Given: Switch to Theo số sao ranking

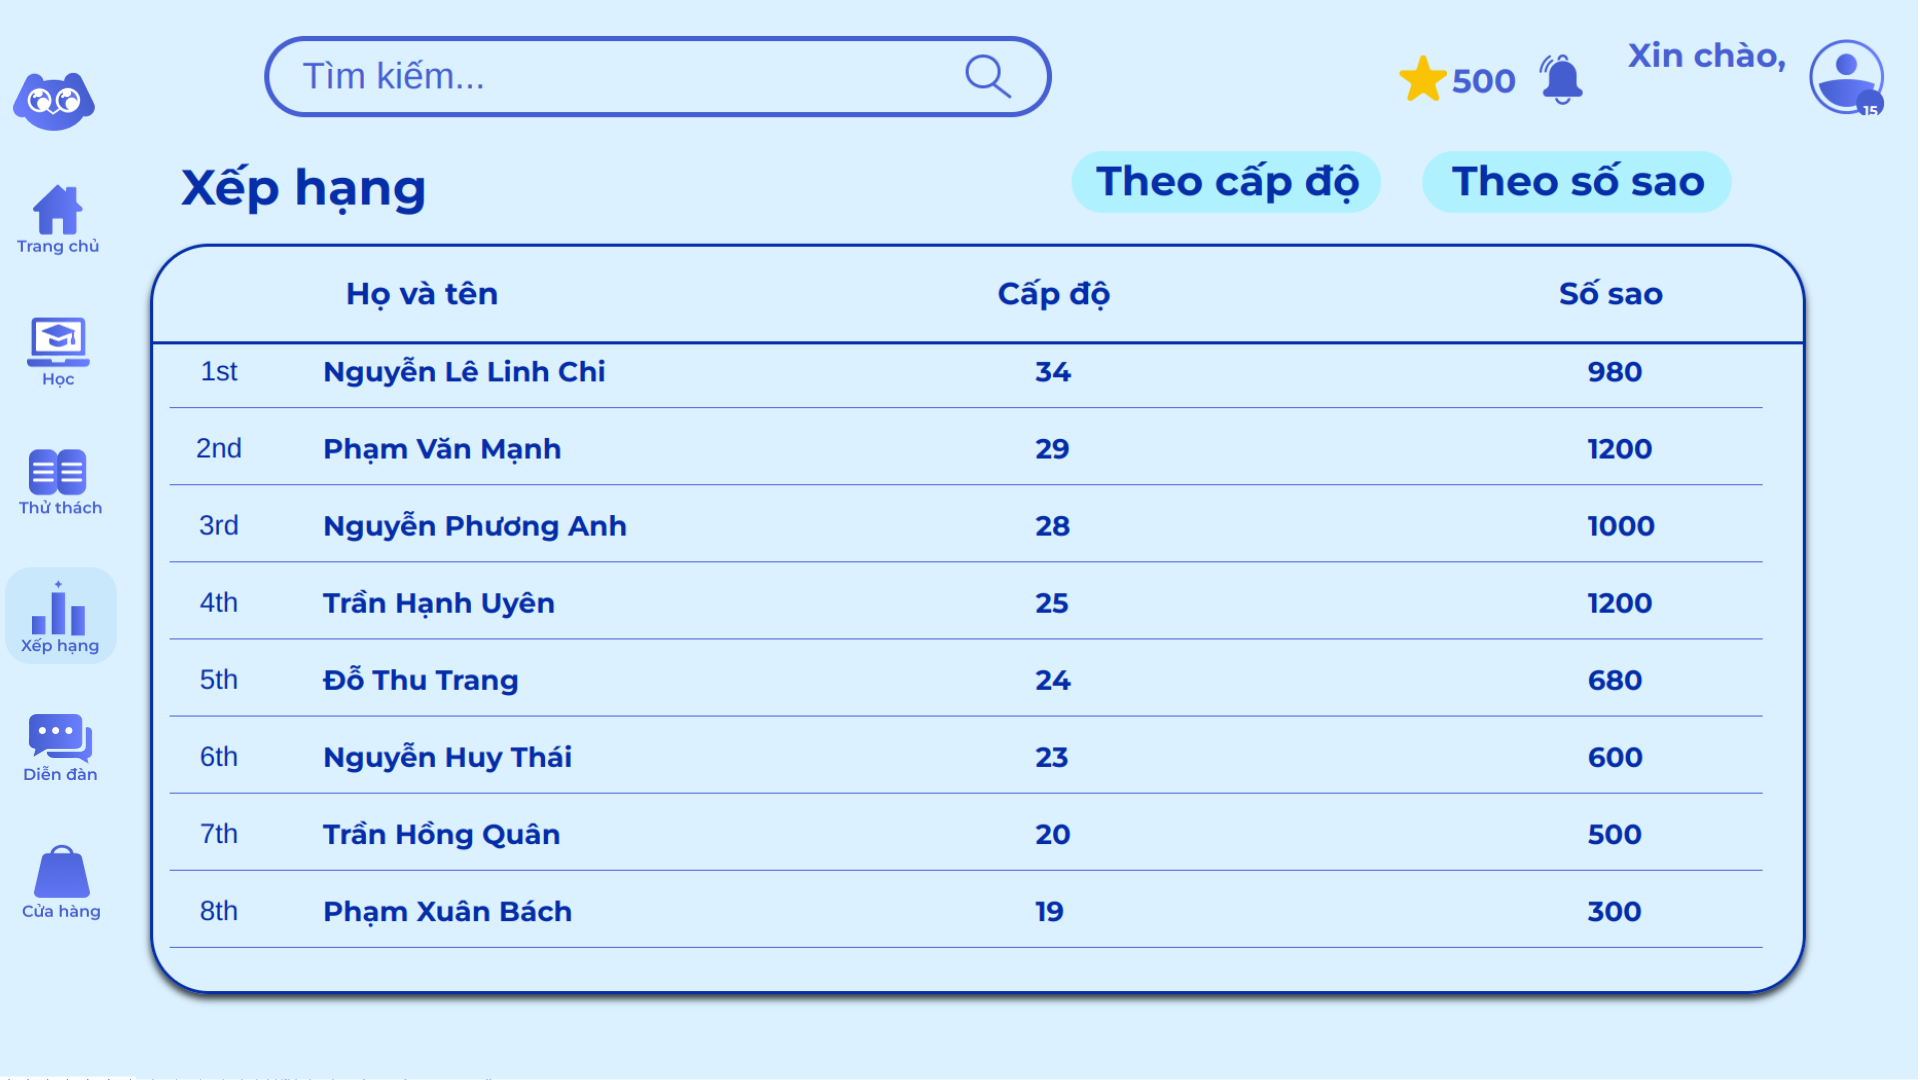Looking at the screenshot, I should [x=1577, y=182].
